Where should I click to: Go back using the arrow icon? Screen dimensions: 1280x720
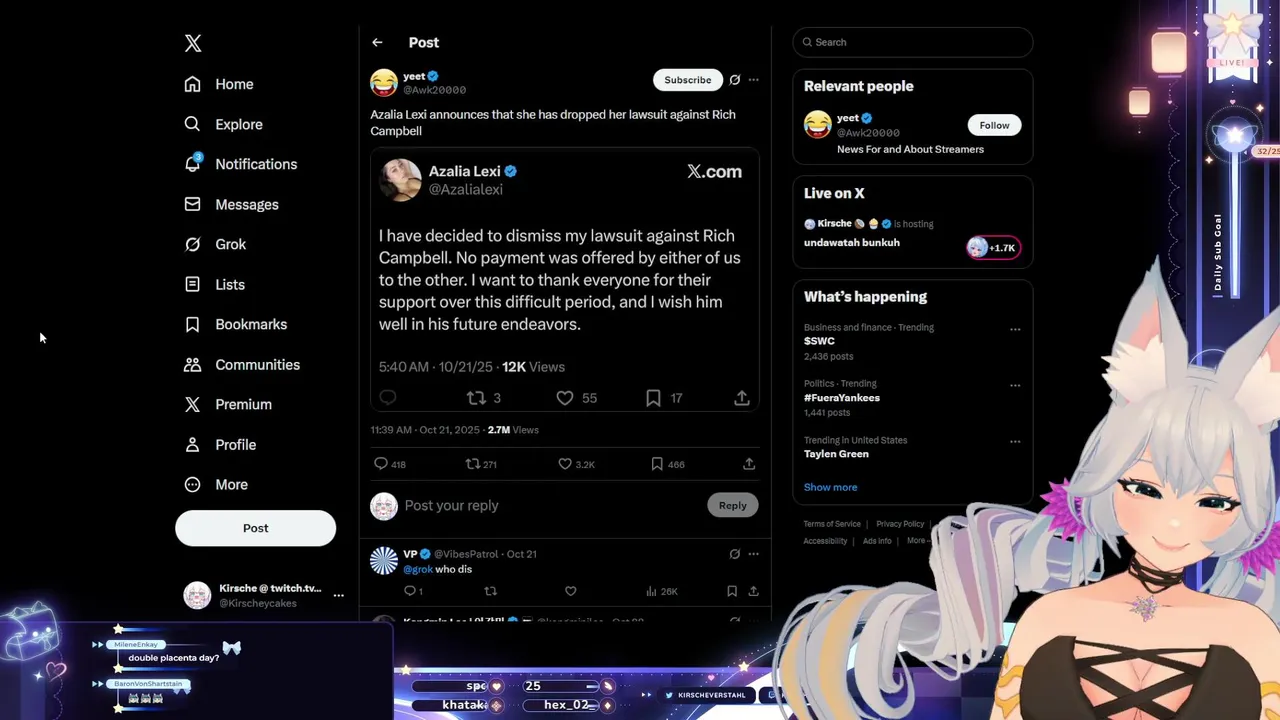[377, 42]
